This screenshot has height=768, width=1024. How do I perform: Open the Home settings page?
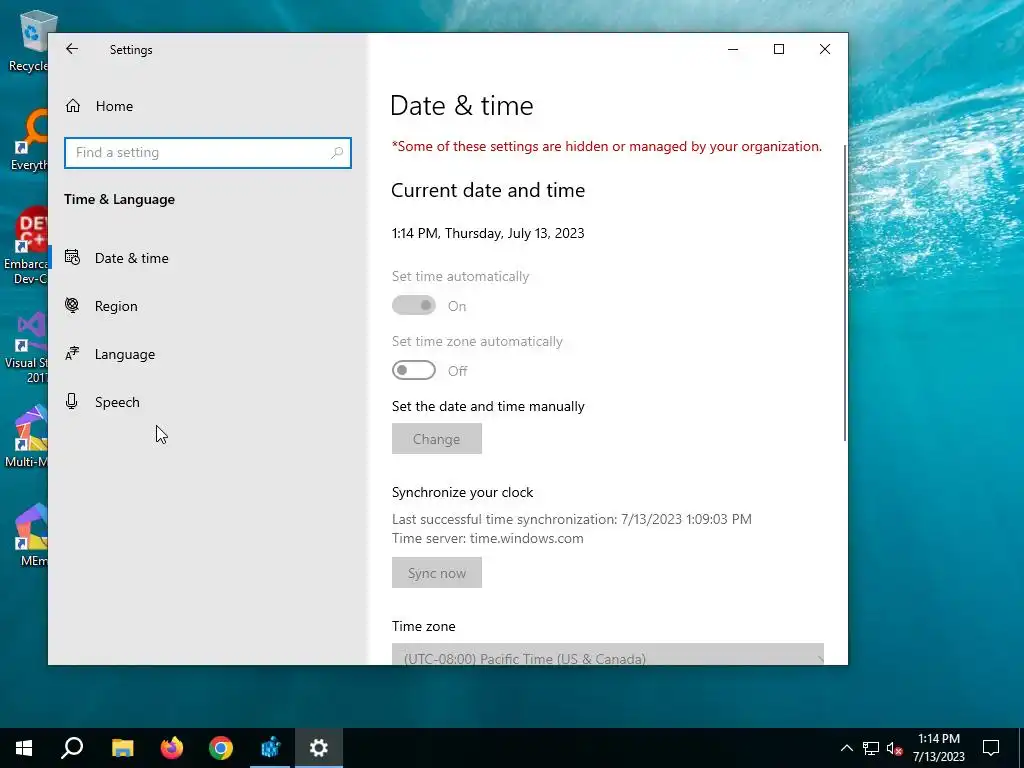[x=207, y=106]
